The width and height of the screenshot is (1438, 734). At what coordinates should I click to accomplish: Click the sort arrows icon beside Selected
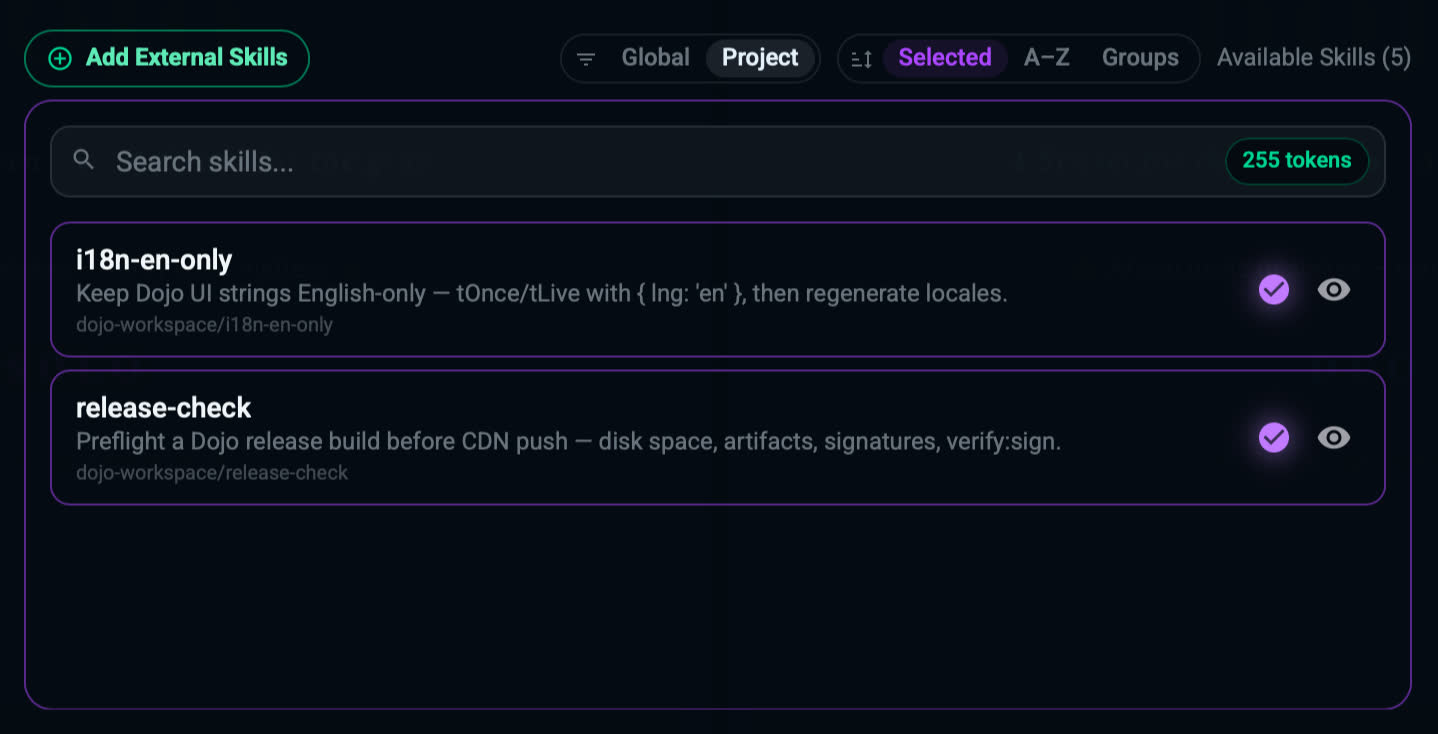click(861, 59)
